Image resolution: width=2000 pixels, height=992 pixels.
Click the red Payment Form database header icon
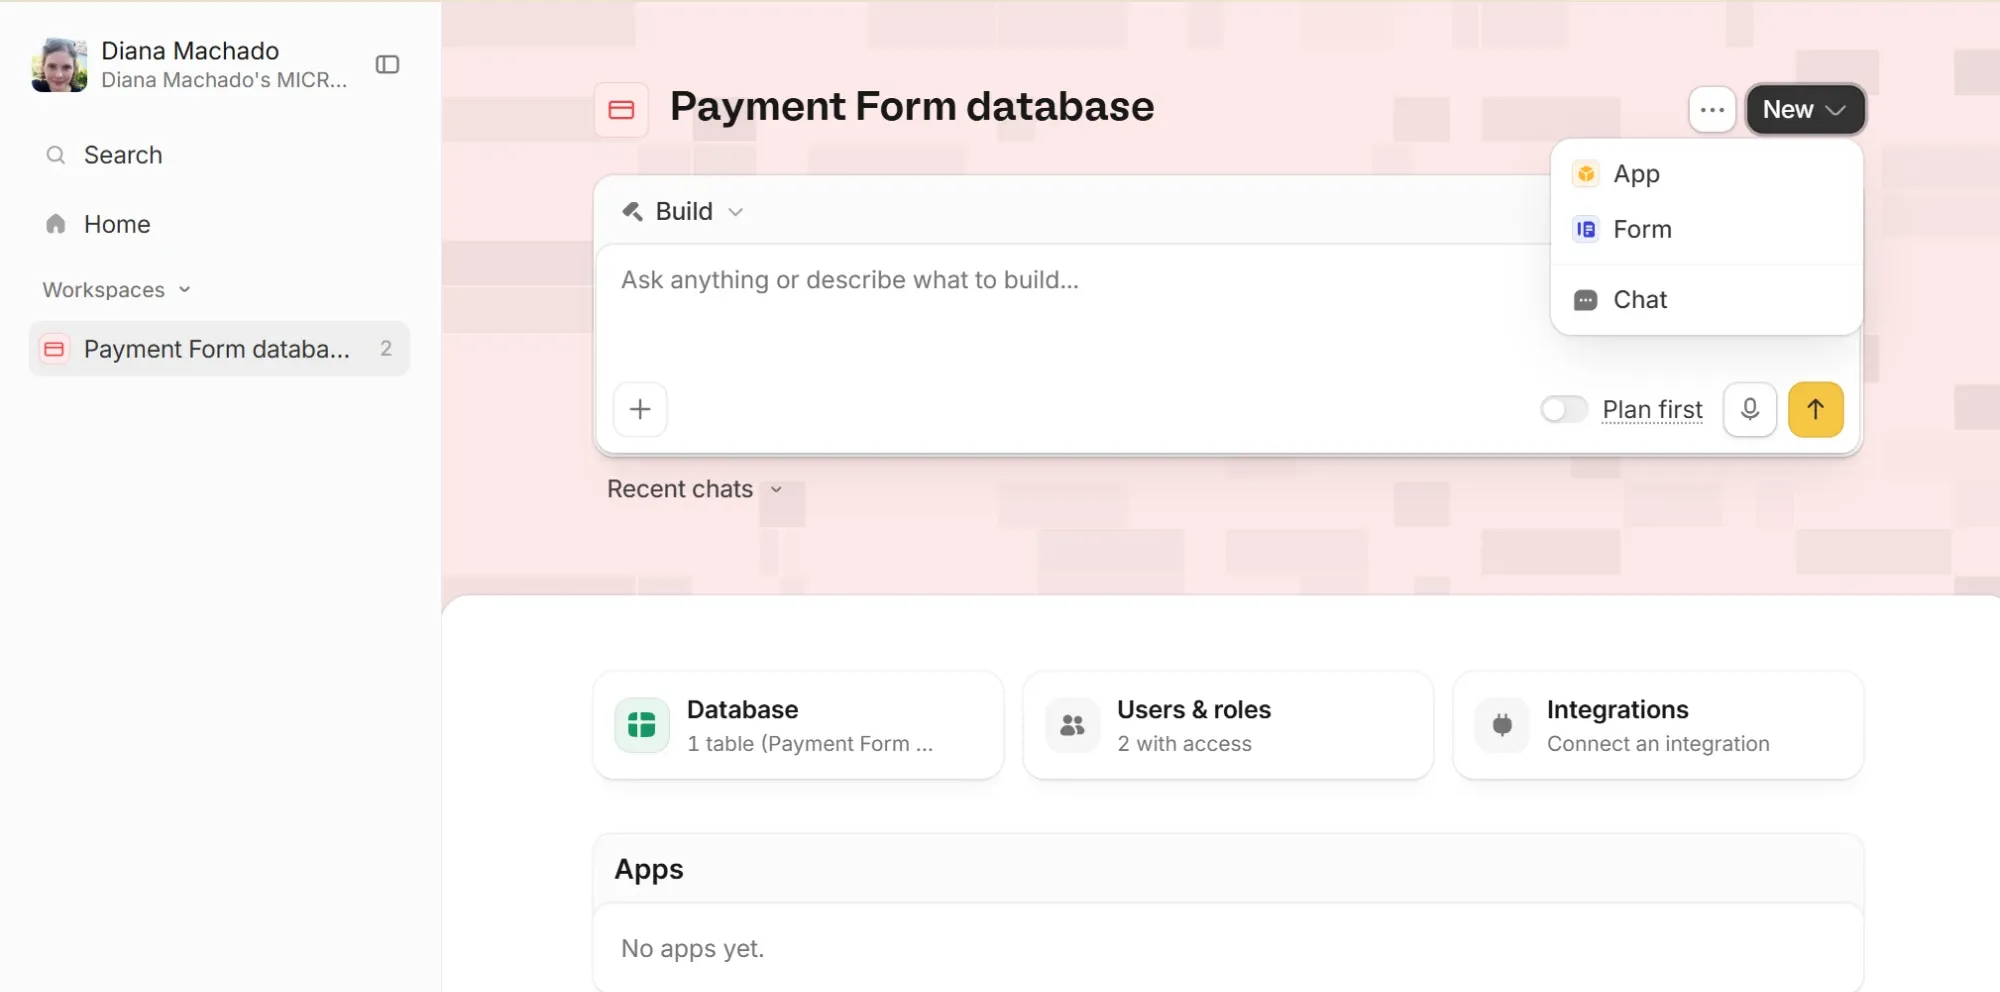621,110
